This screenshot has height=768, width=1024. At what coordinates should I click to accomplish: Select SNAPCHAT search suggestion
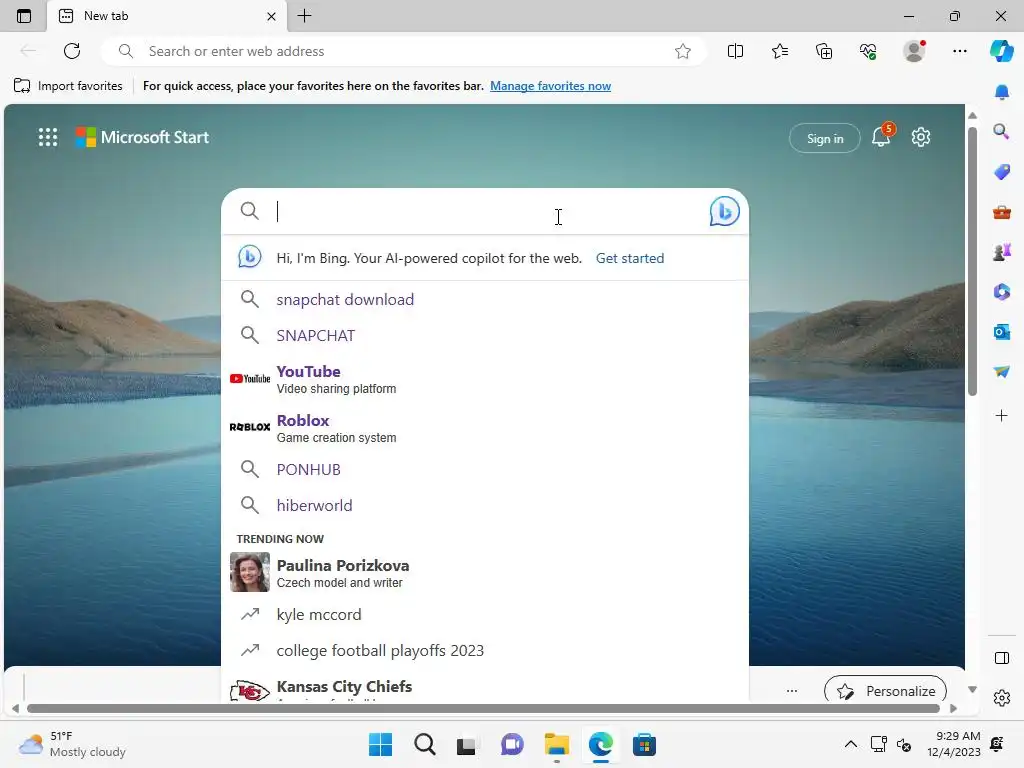click(485, 335)
